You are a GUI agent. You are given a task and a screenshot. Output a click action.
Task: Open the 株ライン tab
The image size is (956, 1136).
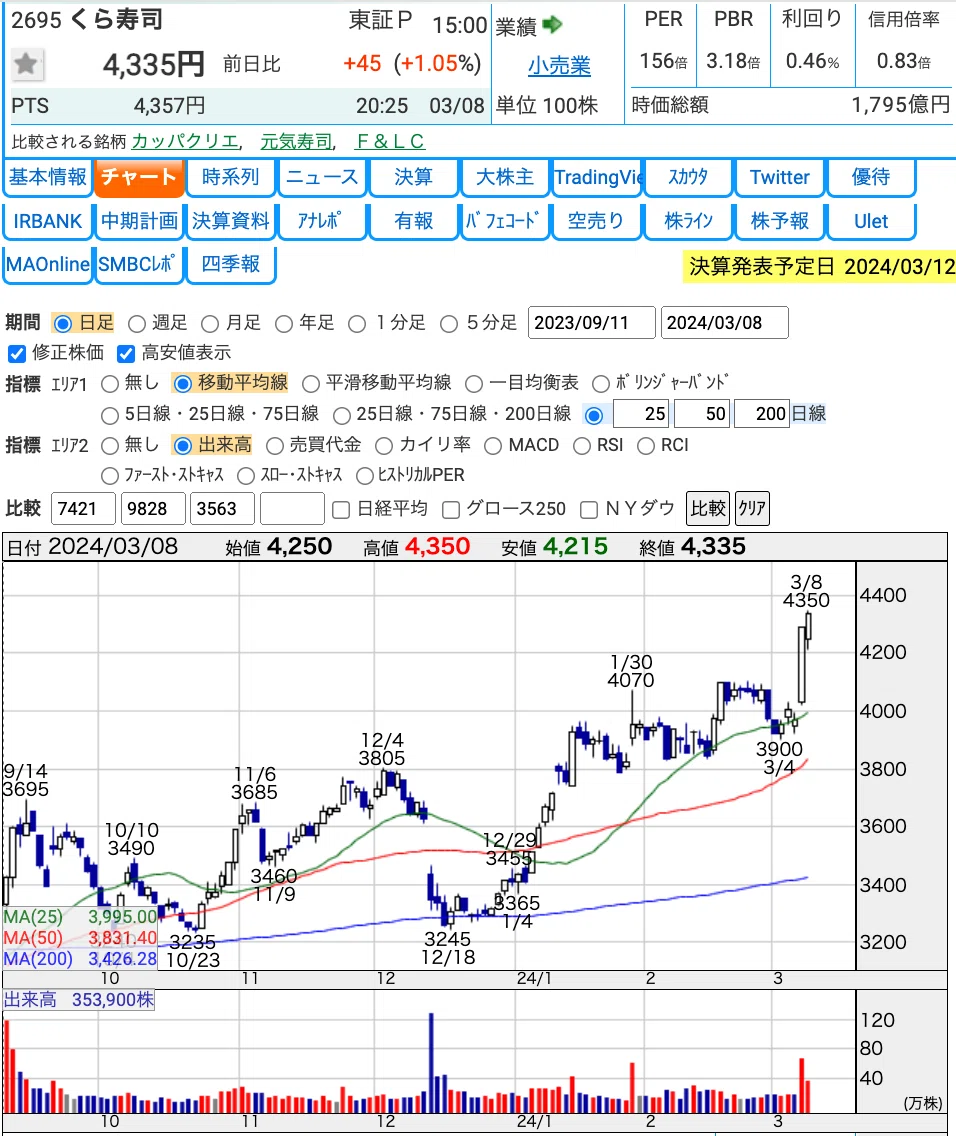[x=688, y=221]
